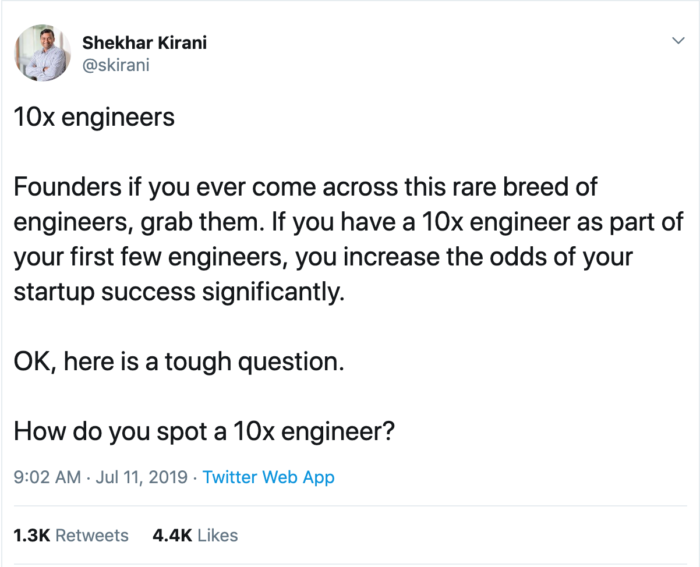Open the @skirani handle link
This screenshot has width=700, height=567.
click(116, 65)
